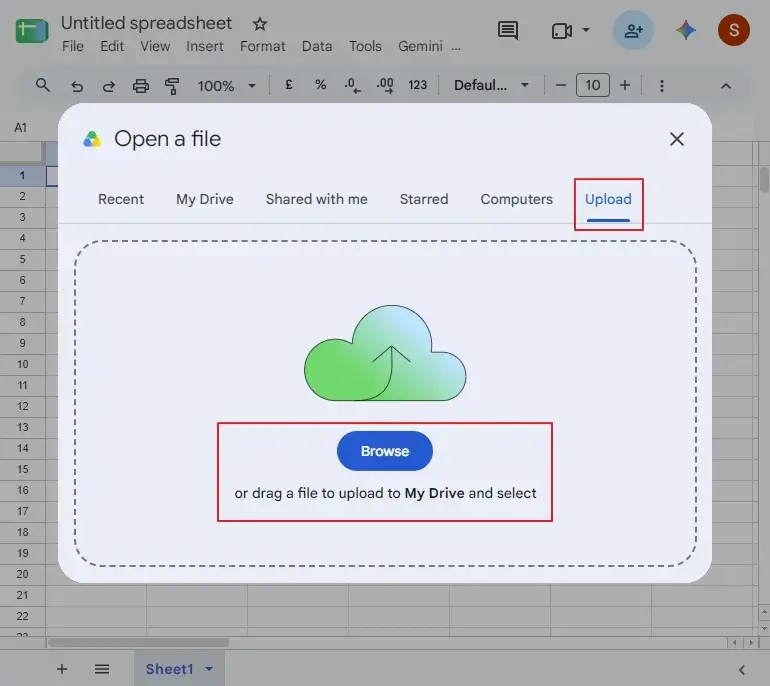Increase font size with plus
This screenshot has width=770, height=686.
coord(625,85)
